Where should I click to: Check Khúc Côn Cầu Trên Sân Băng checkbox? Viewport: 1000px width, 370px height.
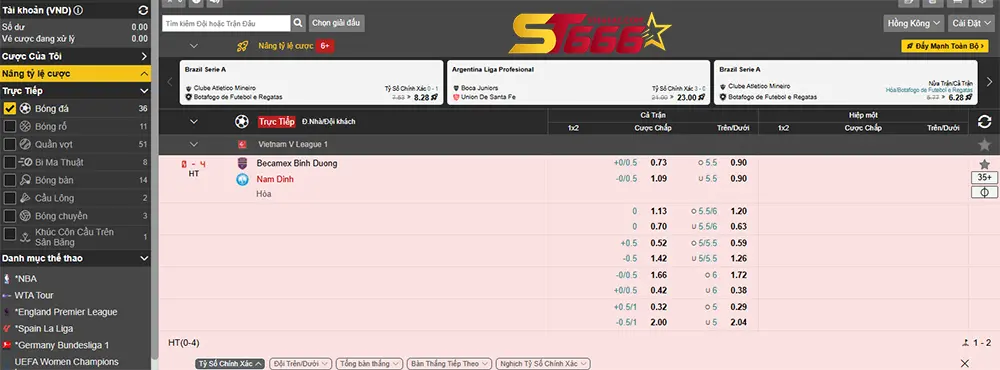tap(10, 234)
